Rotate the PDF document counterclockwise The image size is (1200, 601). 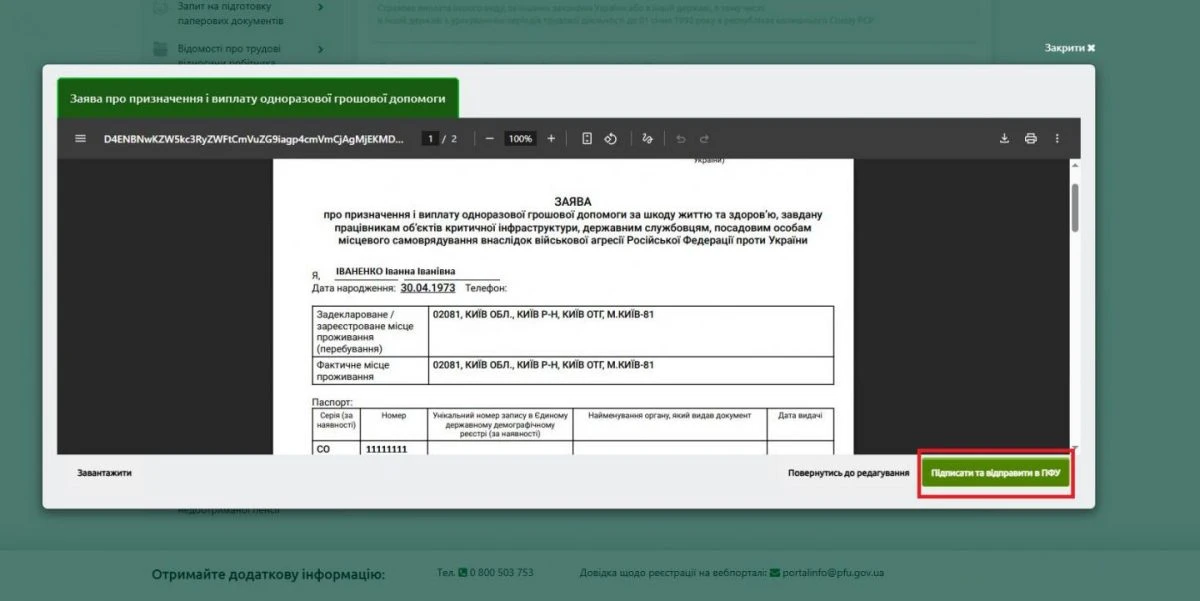(x=610, y=139)
